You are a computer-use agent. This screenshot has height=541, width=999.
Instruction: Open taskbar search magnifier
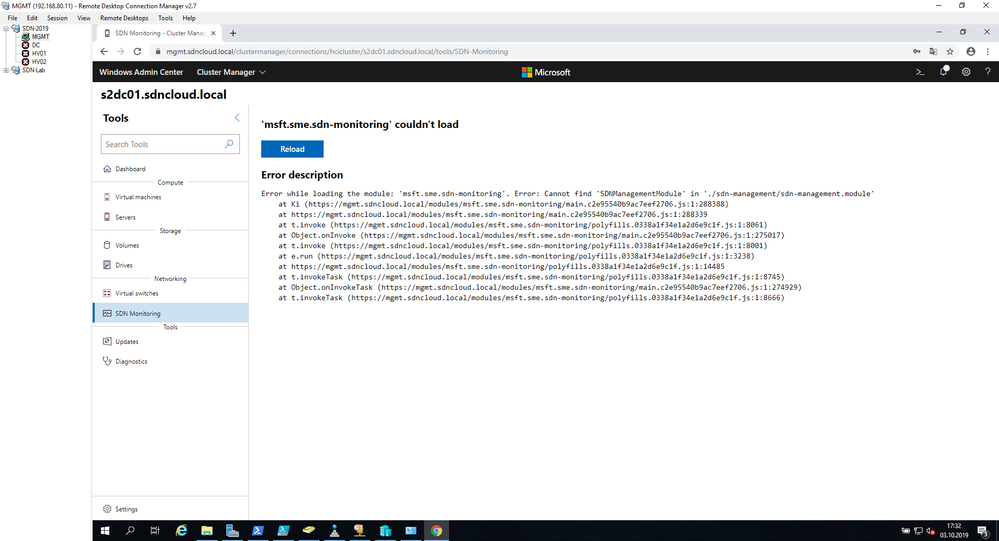130,530
